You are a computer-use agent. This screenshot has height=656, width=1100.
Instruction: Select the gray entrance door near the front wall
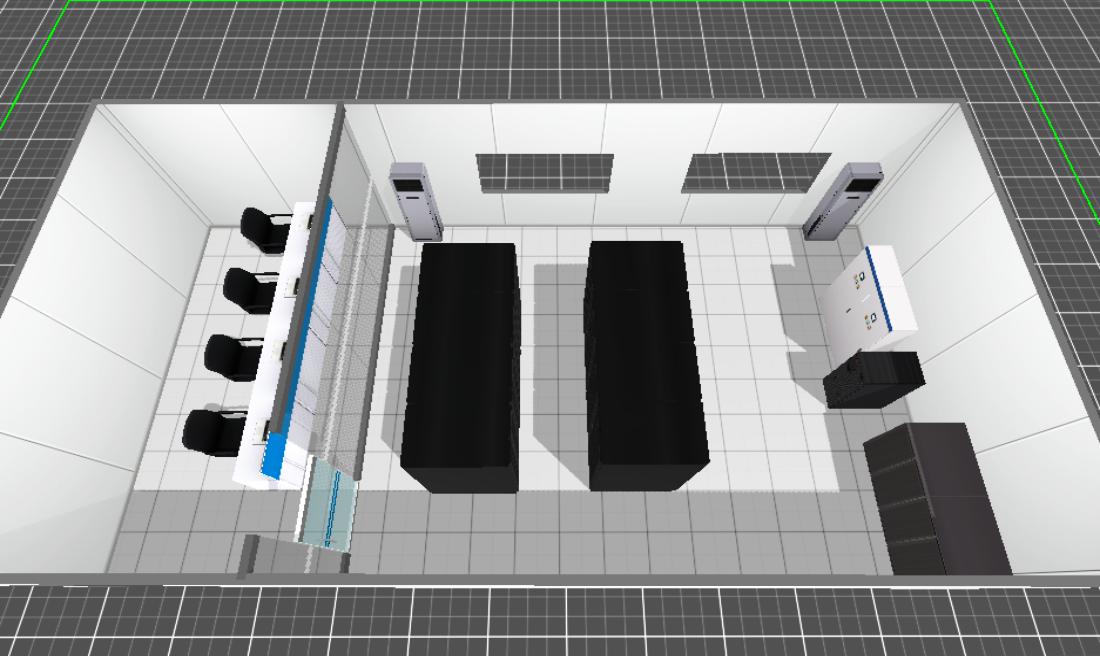tap(262, 557)
